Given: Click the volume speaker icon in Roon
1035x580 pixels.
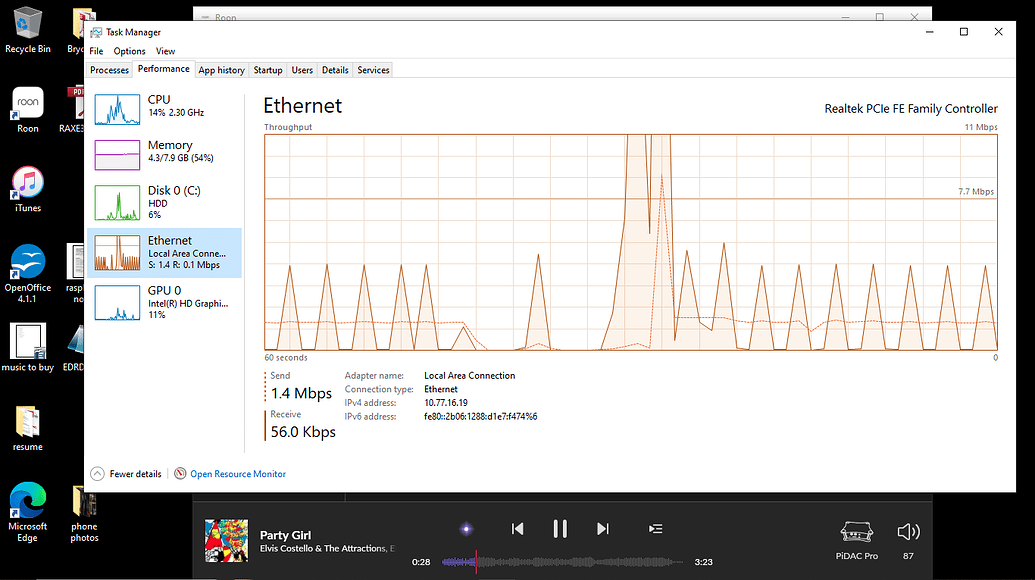Looking at the screenshot, I should pos(906,531).
